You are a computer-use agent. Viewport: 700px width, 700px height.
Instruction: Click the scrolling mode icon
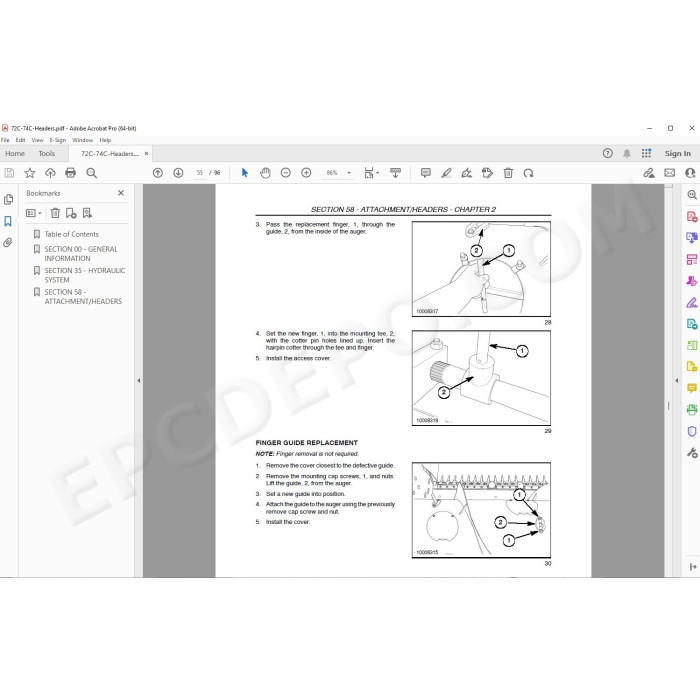396,173
